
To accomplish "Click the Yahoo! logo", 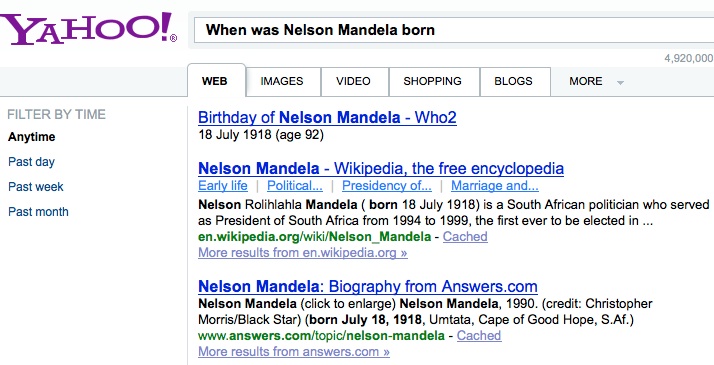I will (88, 28).
